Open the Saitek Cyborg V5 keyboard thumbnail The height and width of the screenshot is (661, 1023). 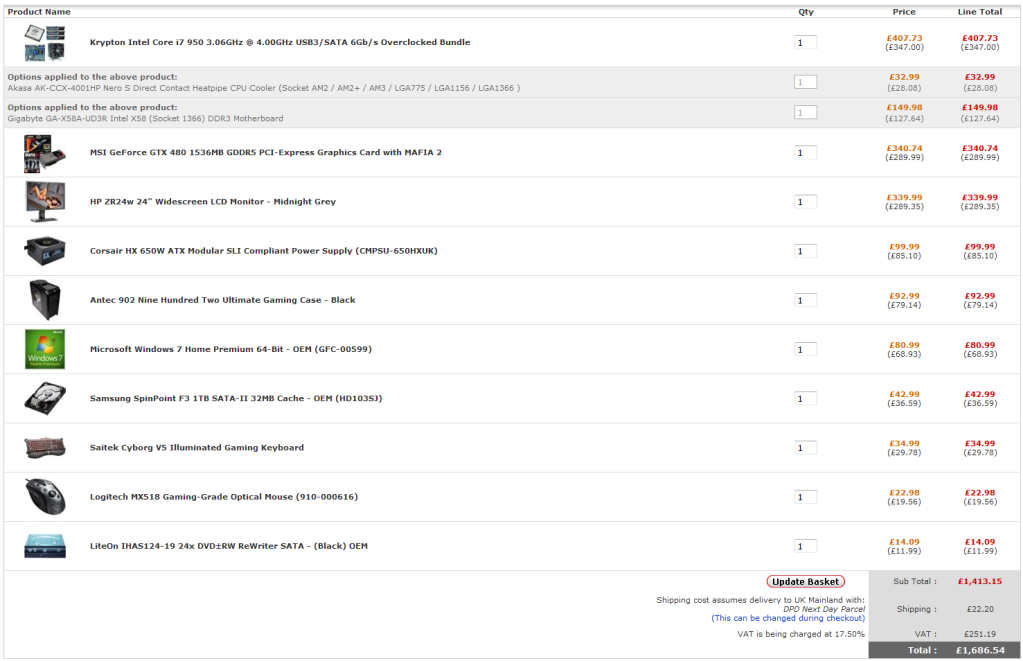pos(45,448)
